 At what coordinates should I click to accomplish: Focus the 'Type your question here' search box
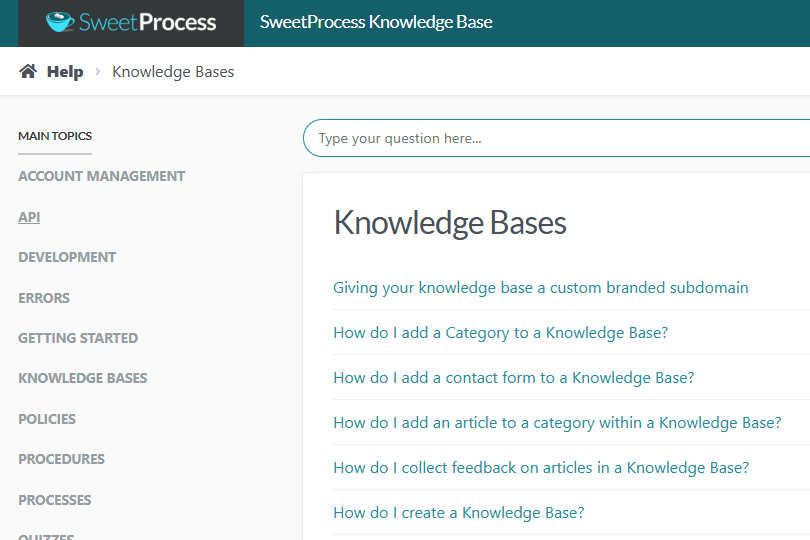(x=560, y=138)
